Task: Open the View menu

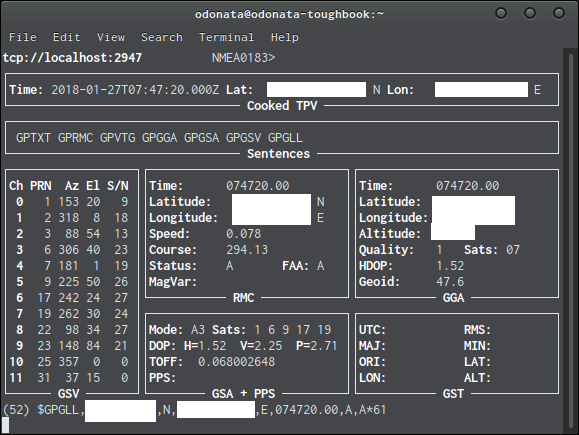Action: coord(111,37)
